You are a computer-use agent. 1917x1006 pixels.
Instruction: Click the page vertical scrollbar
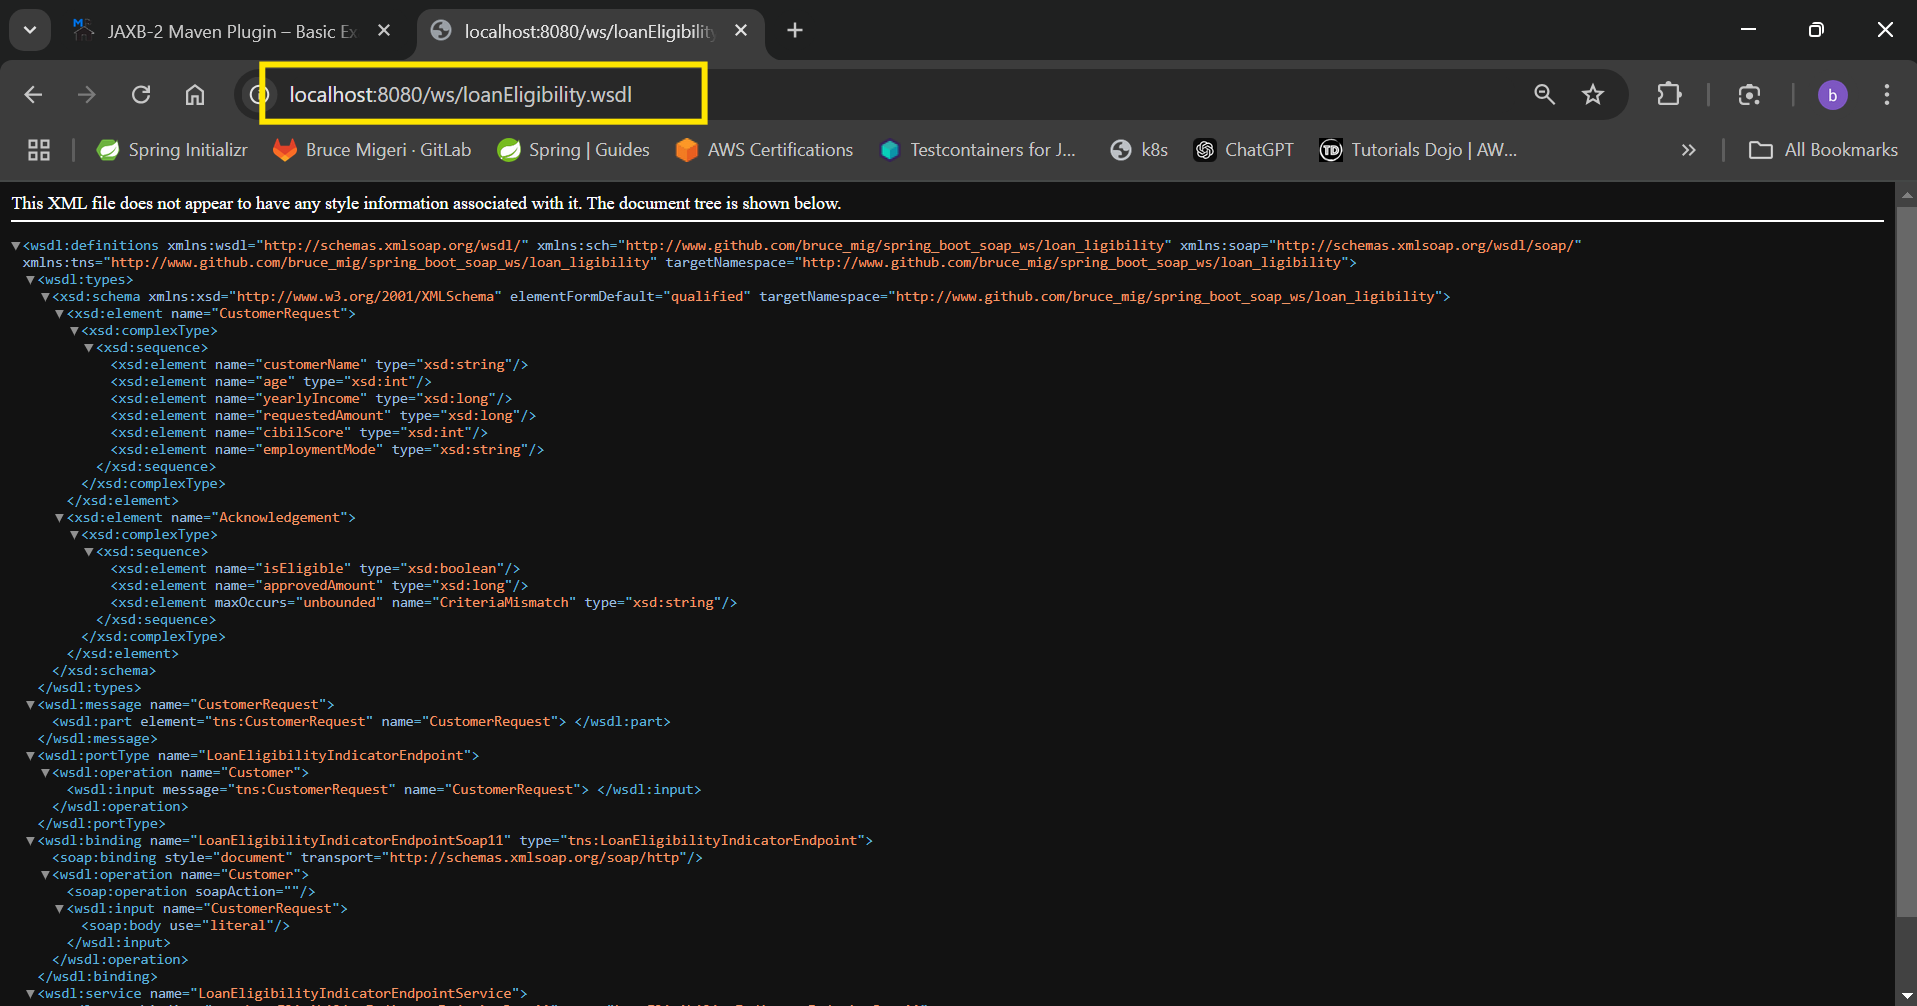pos(1906,560)
